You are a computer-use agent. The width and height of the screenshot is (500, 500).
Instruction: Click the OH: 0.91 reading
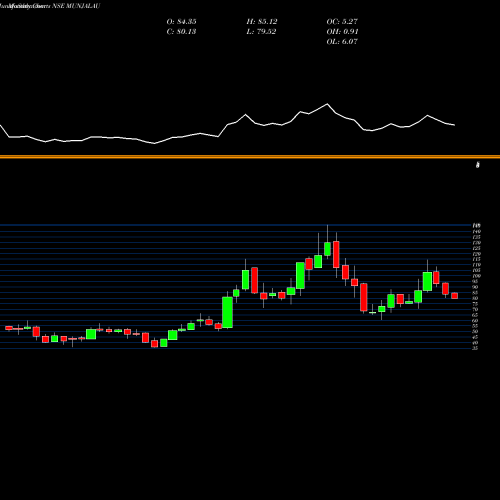click(342, 32)
